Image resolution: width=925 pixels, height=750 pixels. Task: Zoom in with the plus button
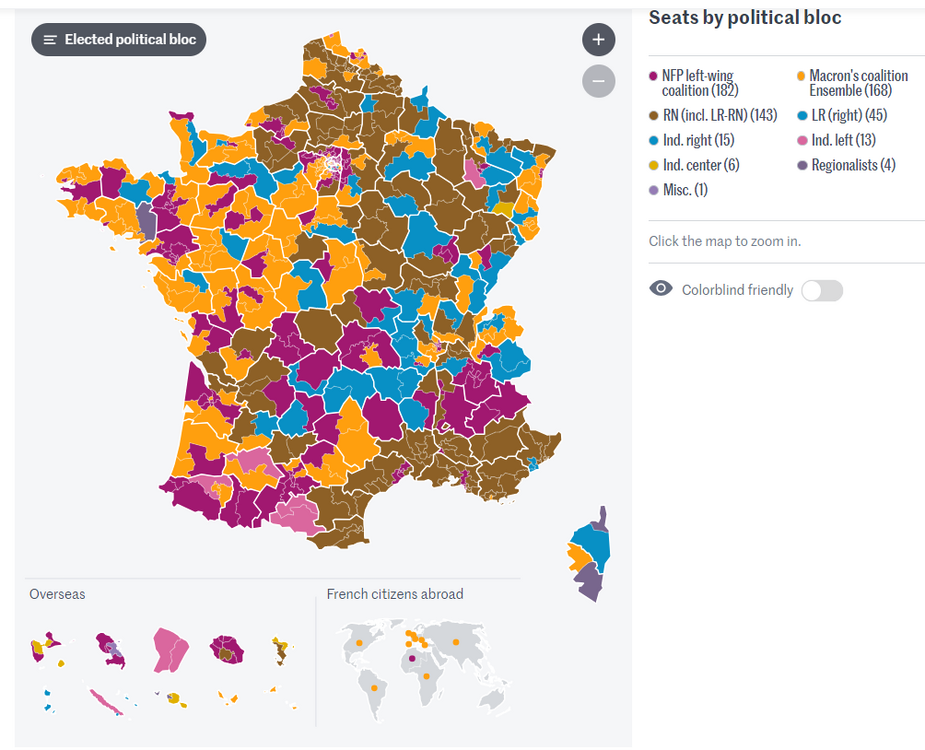click(x=598, y=40)
